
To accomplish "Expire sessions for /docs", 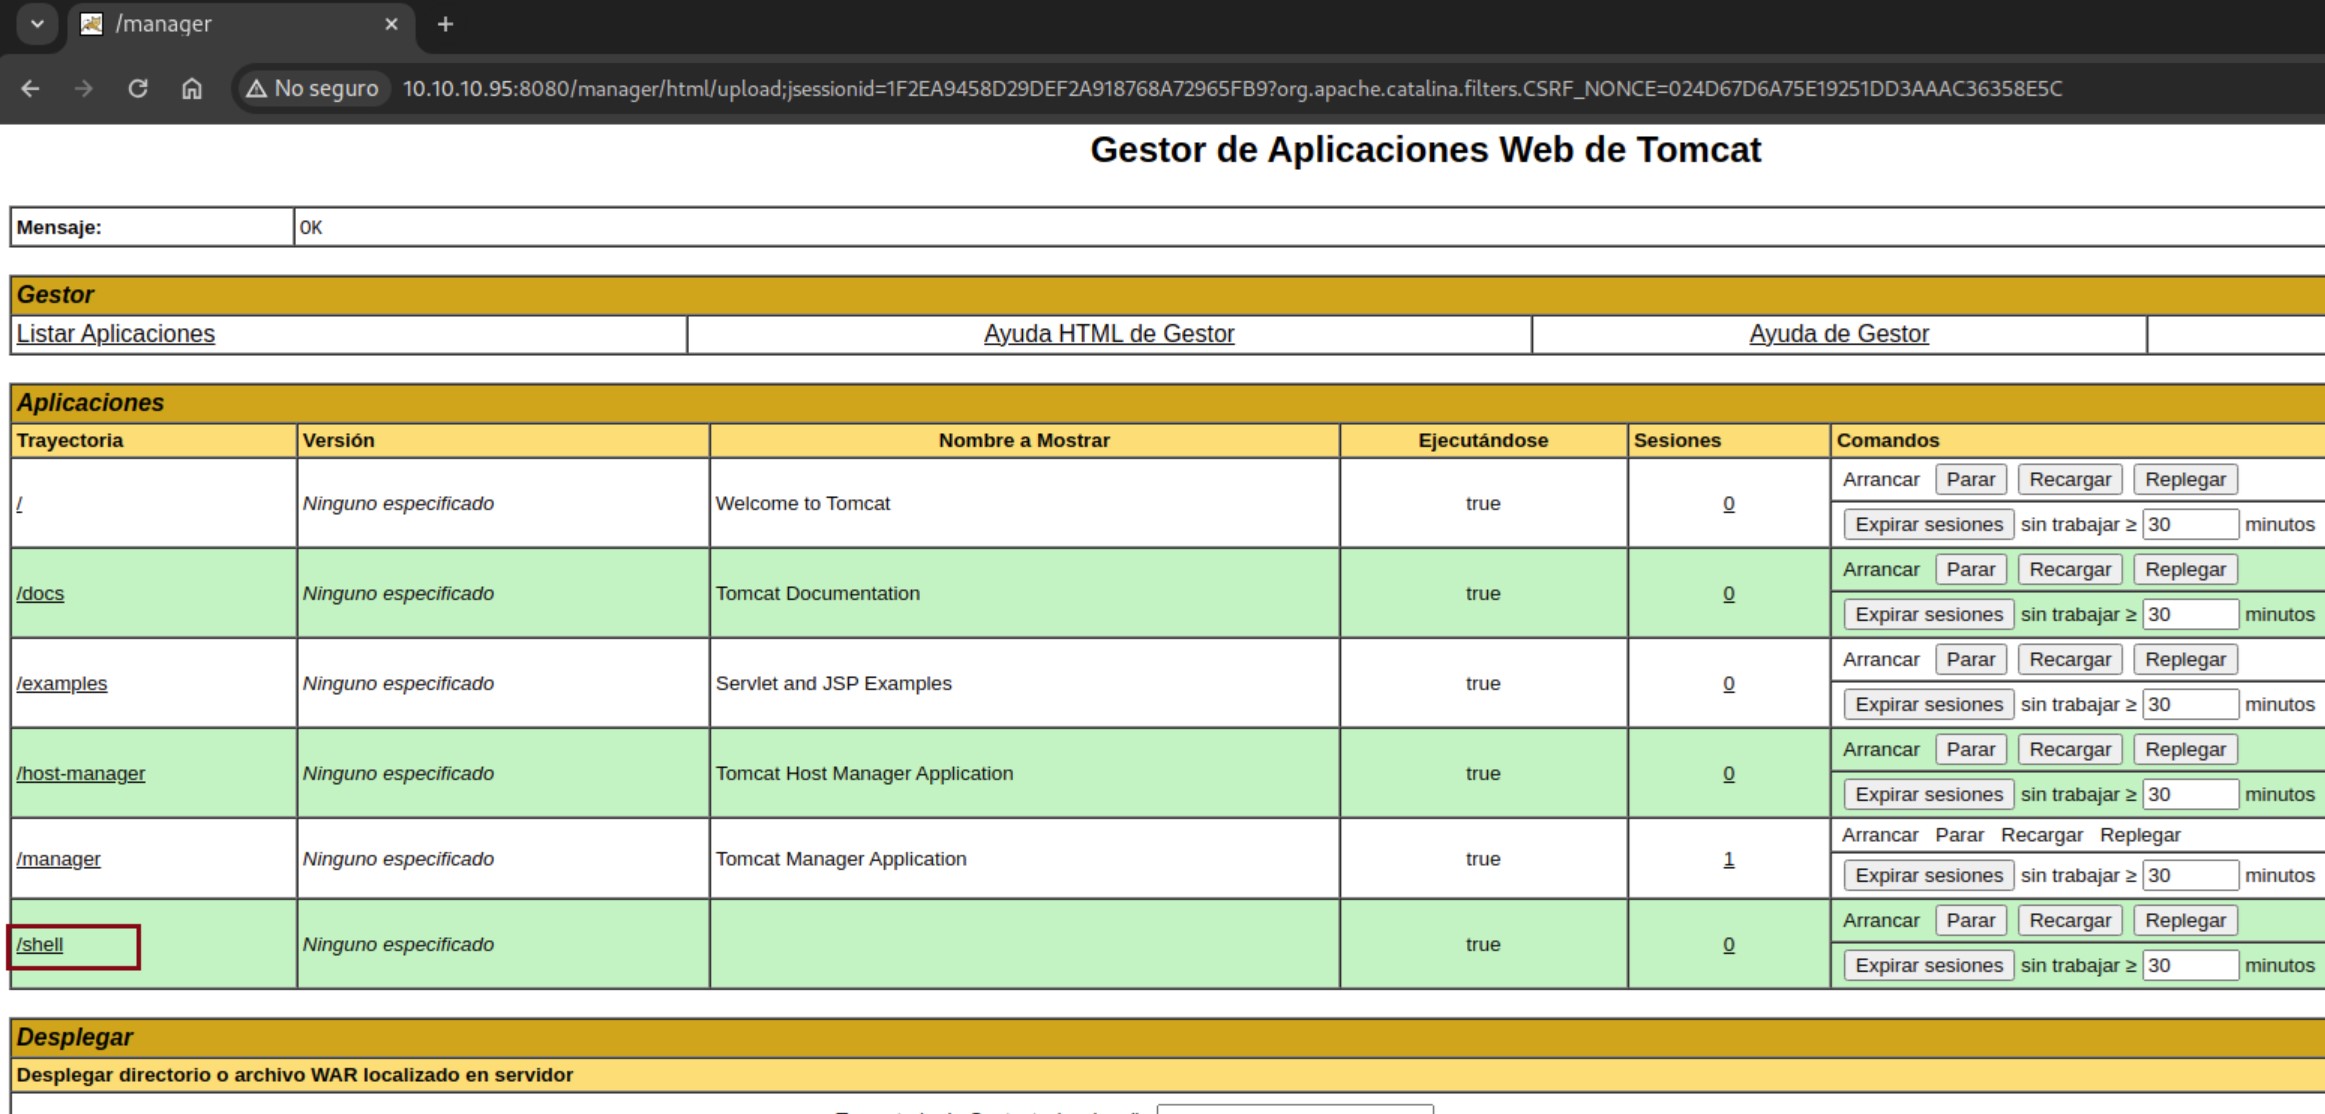I will [1929, 615].
